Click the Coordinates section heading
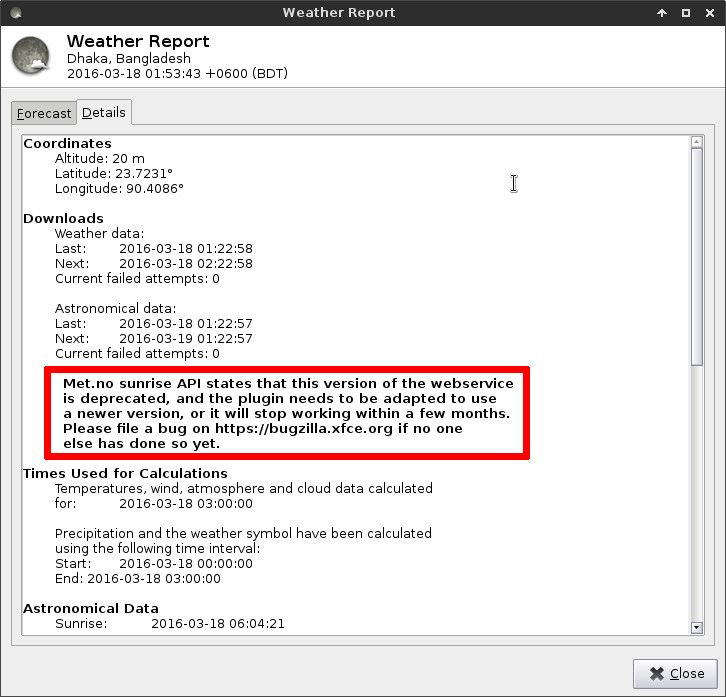This screenshot has height=697, width=726. tap(67, 144)
